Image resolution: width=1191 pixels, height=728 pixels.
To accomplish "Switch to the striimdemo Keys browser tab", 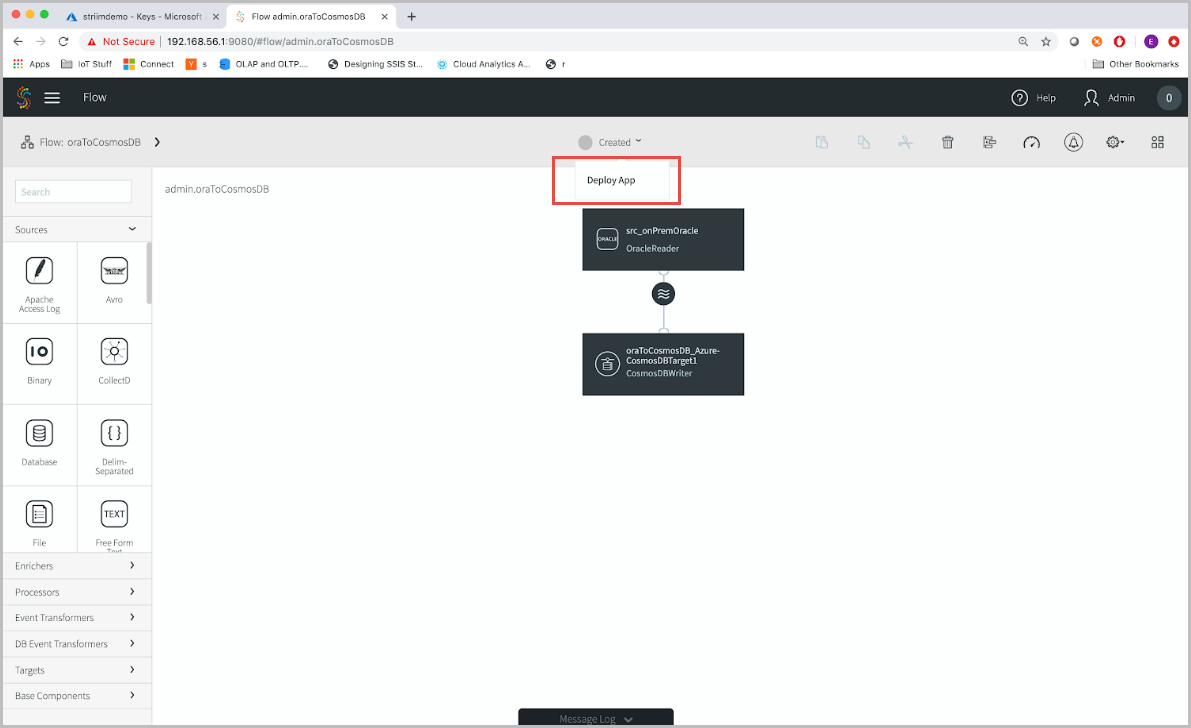I will [142, 16].
